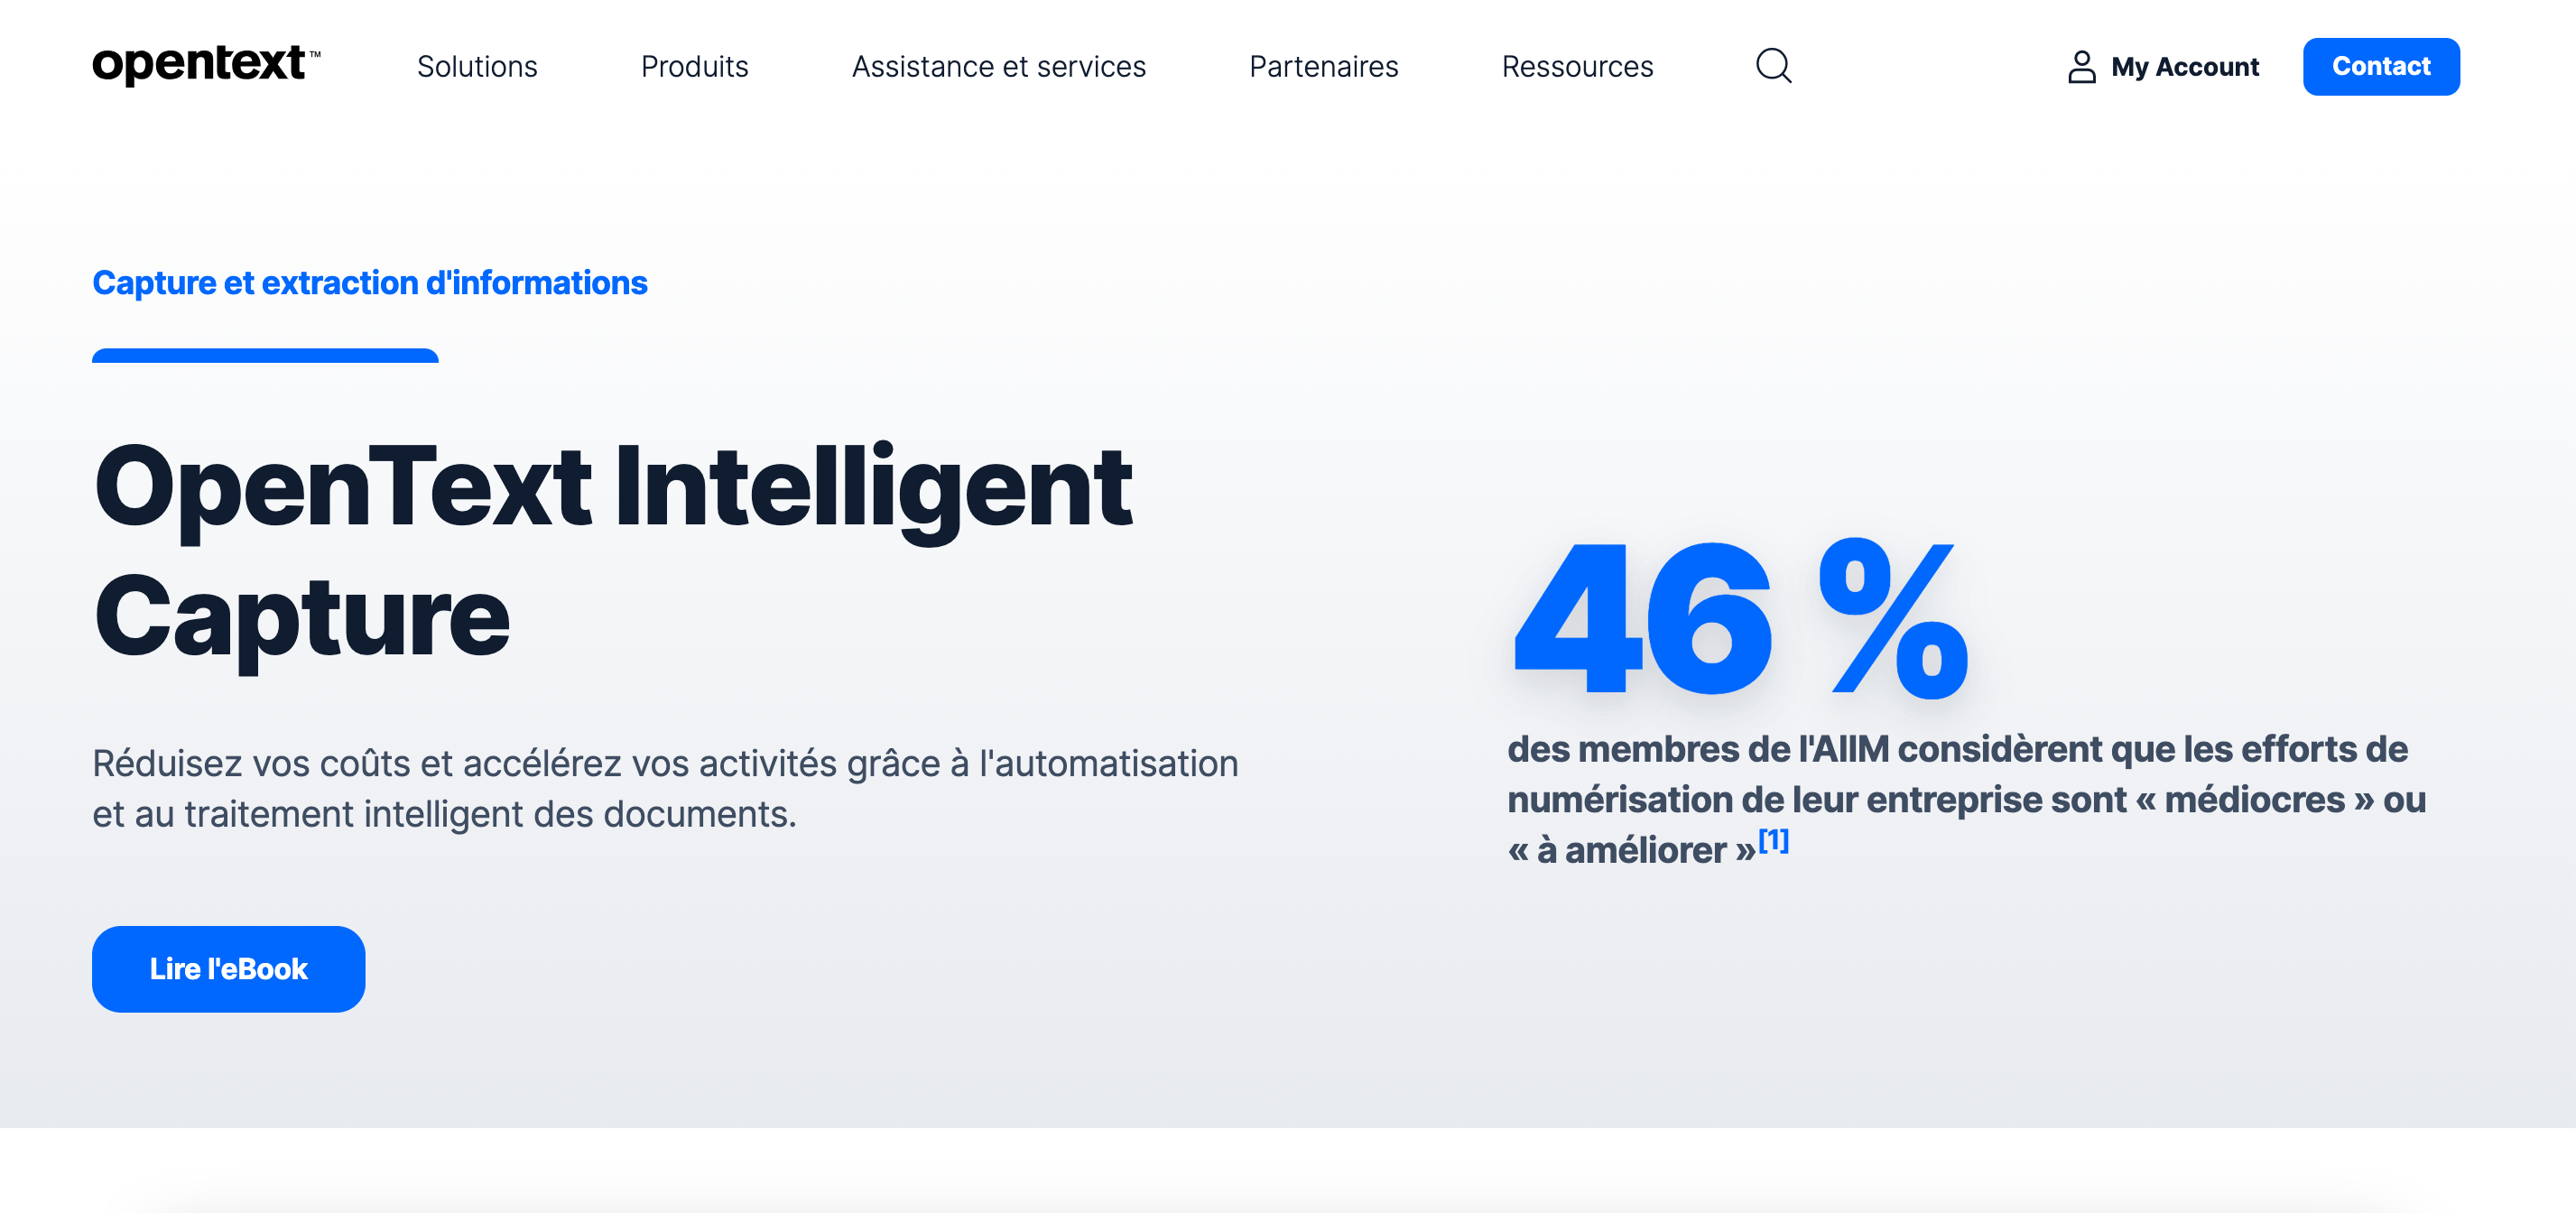Click the word Capture in heading

pos(301,617)
